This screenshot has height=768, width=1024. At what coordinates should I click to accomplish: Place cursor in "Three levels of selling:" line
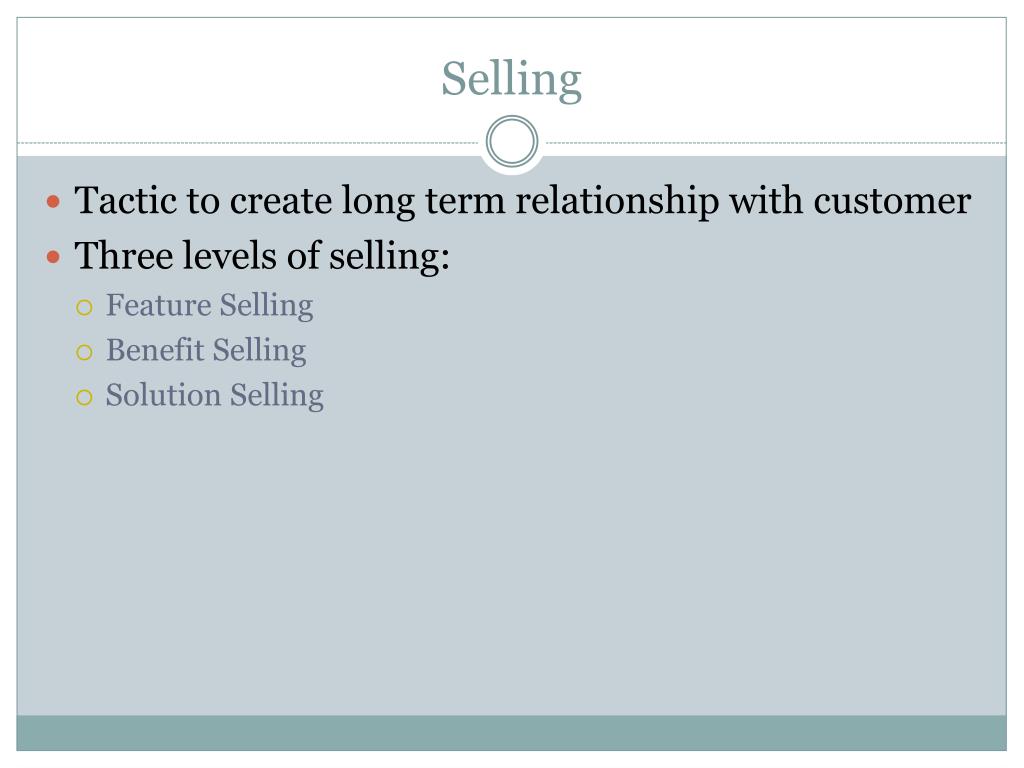(262, 255)
